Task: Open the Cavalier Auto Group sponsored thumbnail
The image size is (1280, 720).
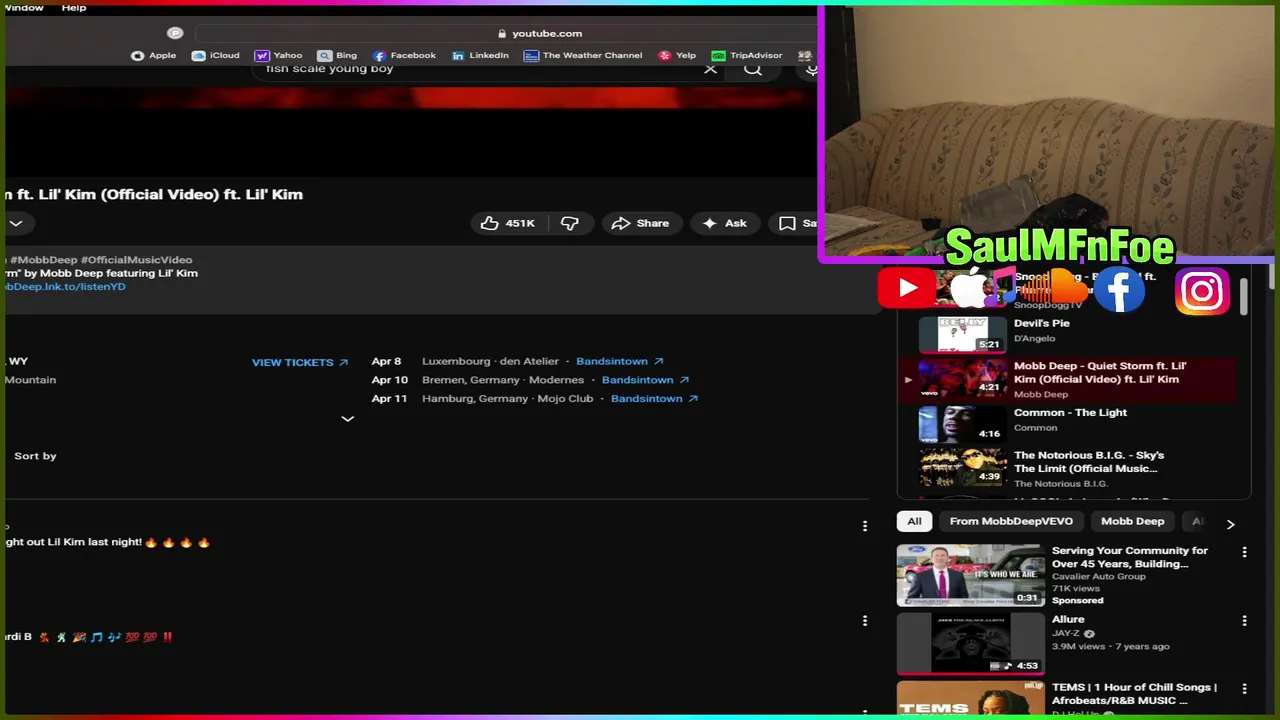Action: coord(970,575)
